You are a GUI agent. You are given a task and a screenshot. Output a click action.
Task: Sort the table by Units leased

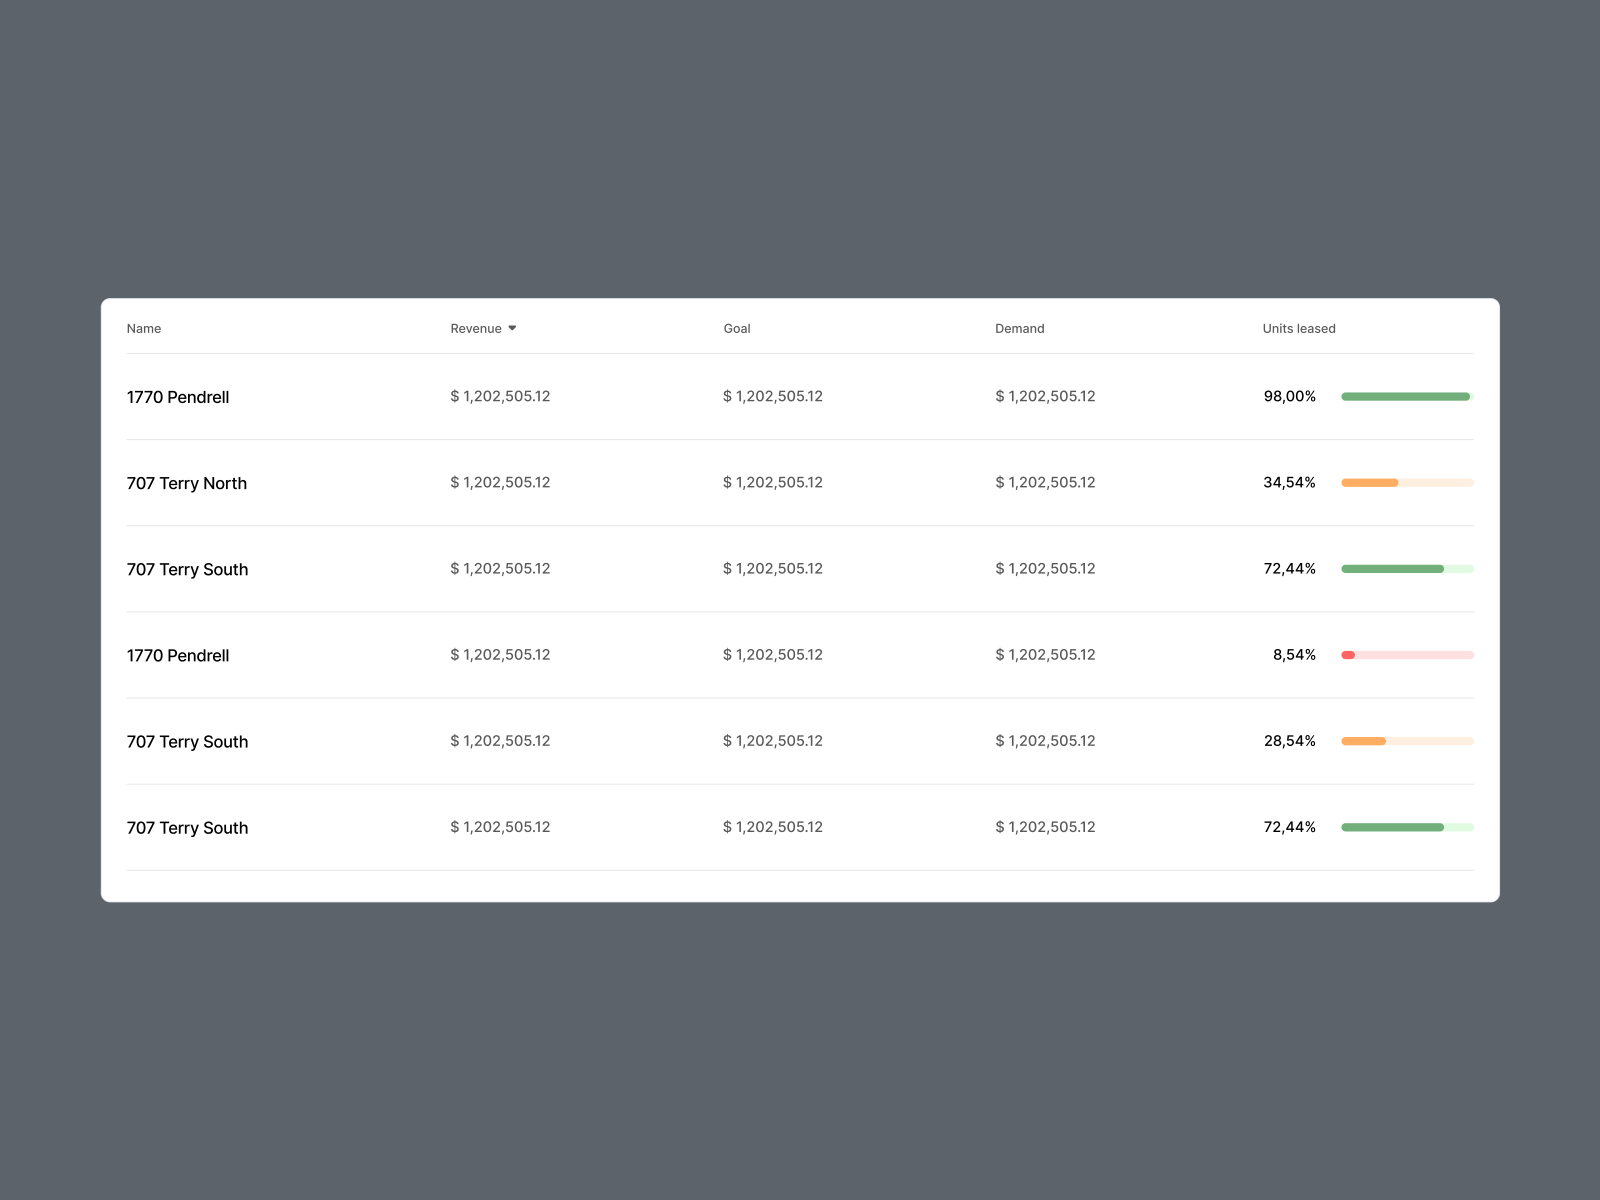(x=1299, y=328)
